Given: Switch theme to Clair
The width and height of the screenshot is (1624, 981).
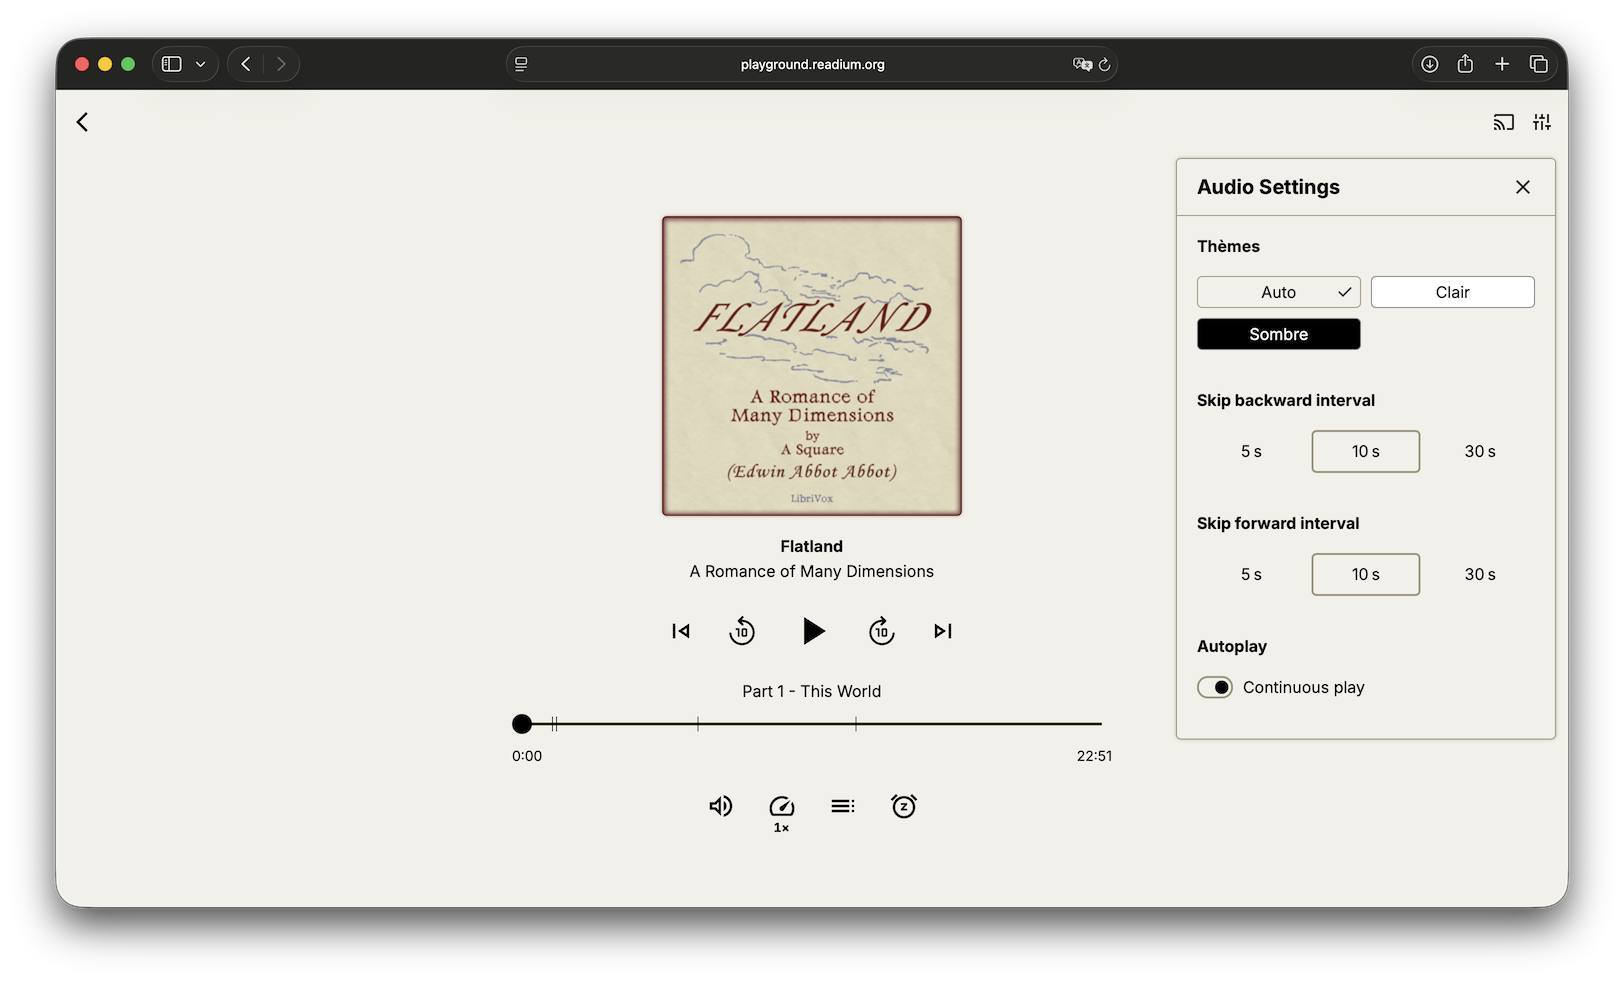Looking at the screenshot, I should pos(1452,291).
